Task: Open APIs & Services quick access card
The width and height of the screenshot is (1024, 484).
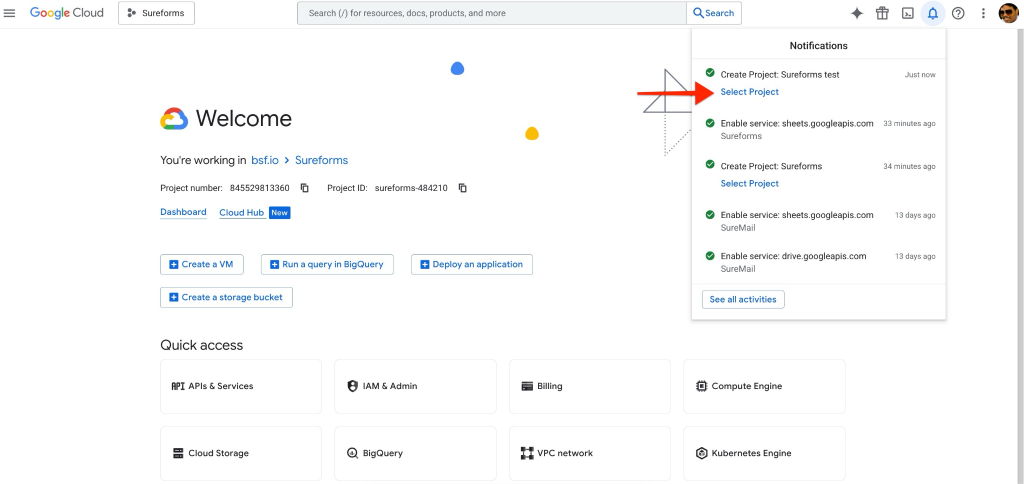Action: click(240, 386)
